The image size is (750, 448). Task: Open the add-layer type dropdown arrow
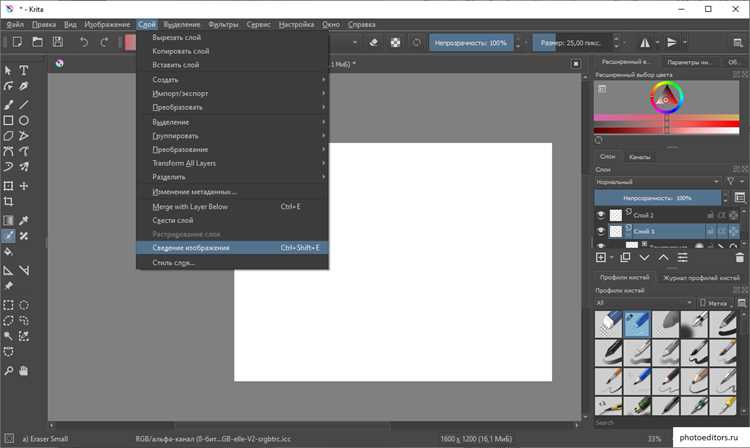(612, 258)
